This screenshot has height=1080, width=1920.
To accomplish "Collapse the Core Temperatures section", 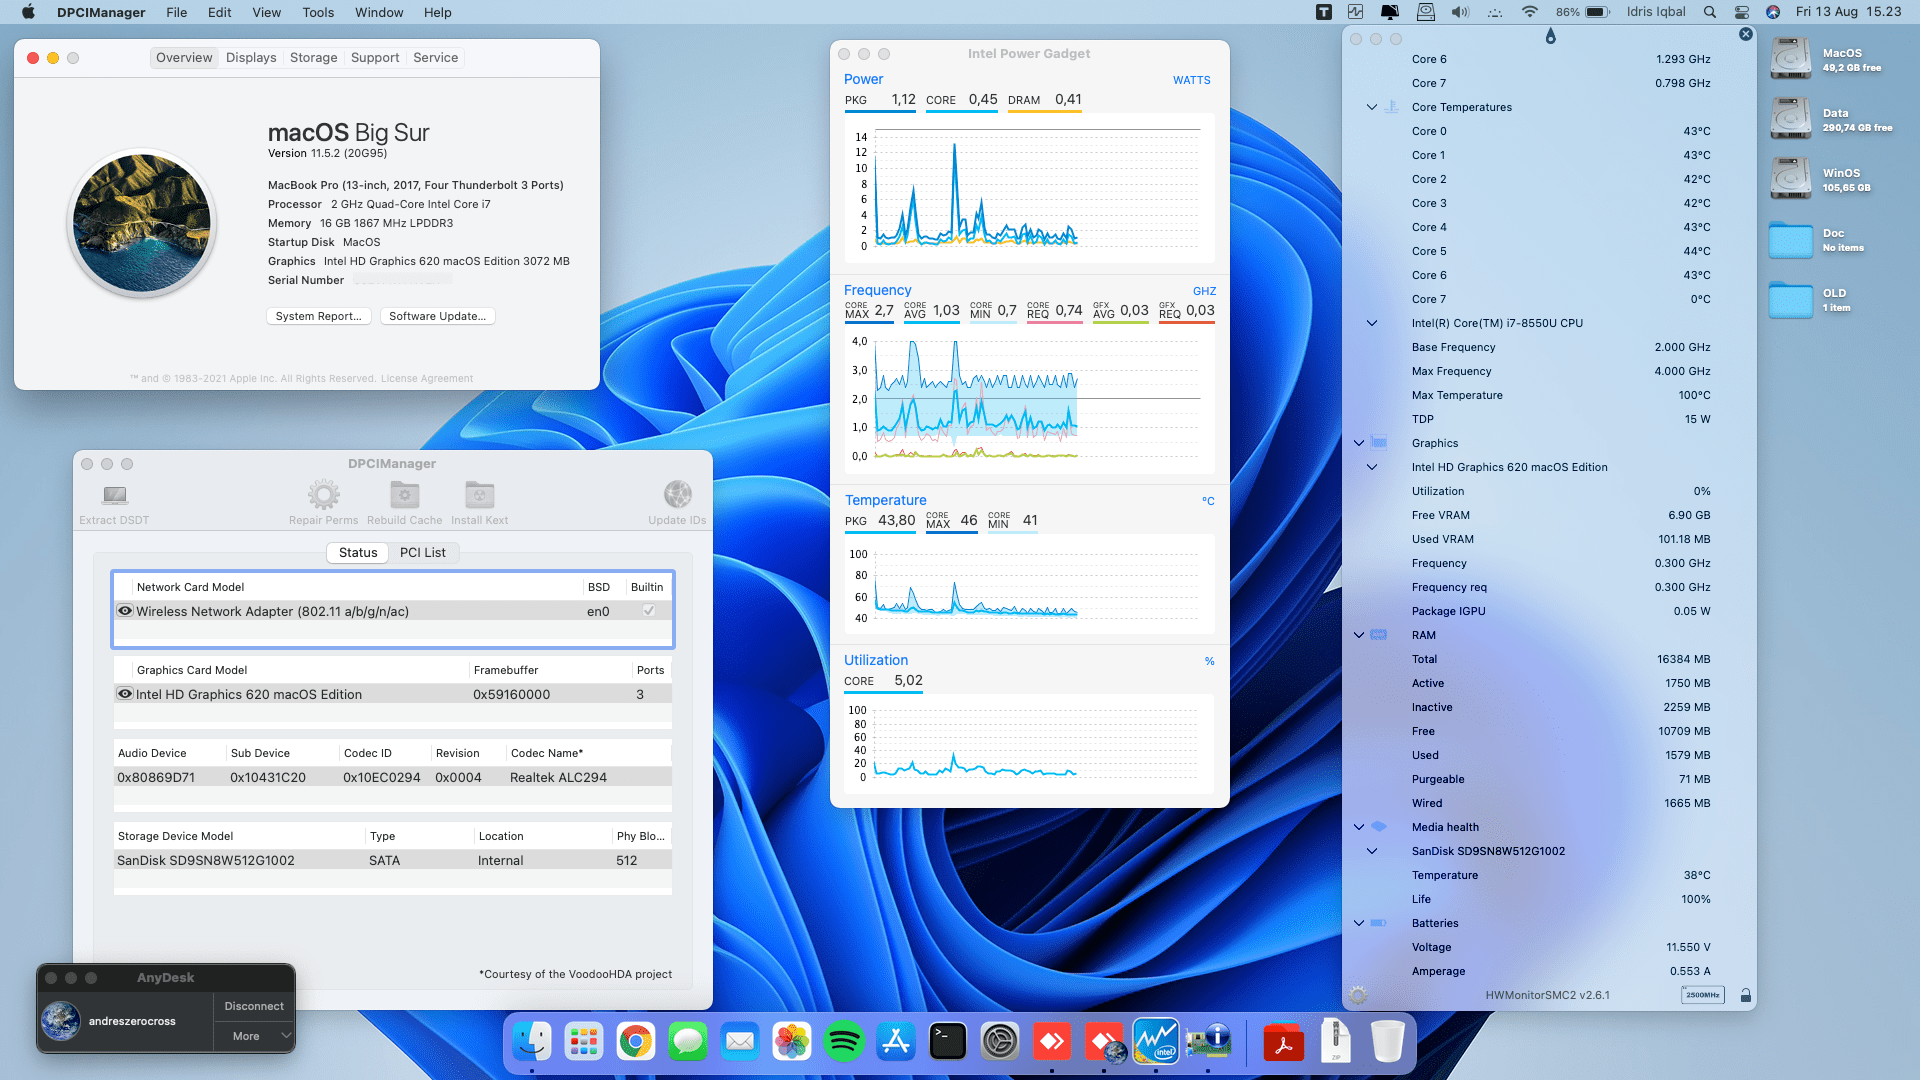I will point(1372,107).
